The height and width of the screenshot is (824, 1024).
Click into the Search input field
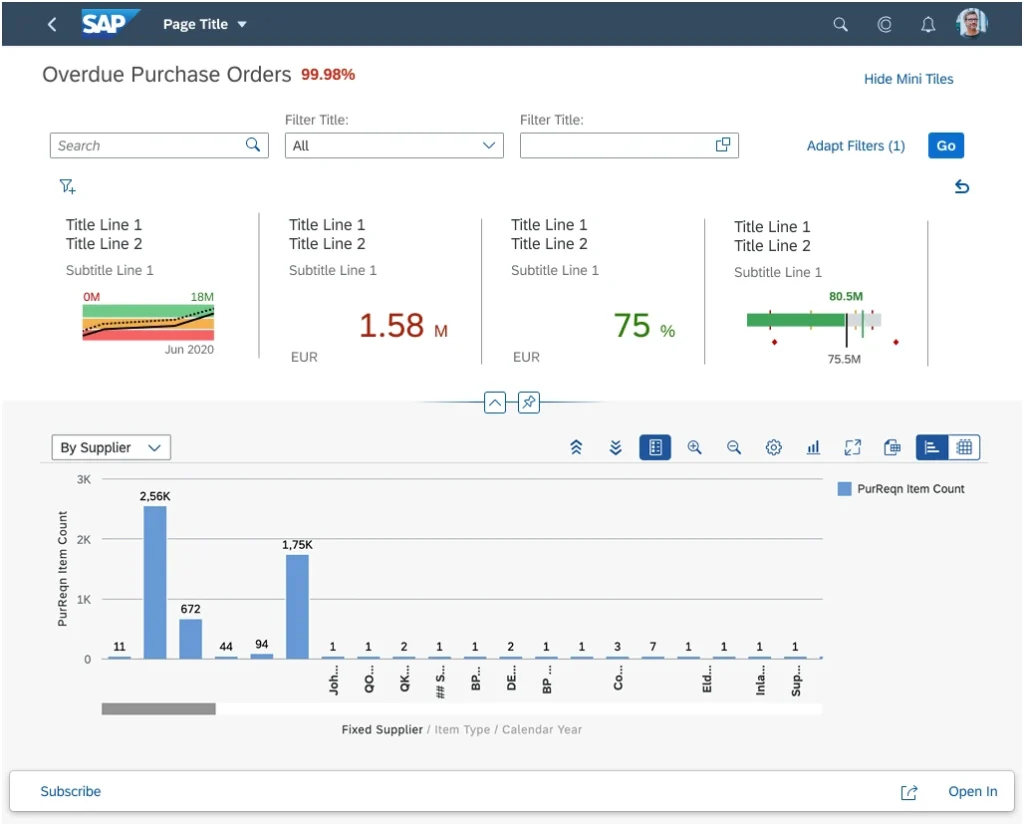tap(148, 146)
